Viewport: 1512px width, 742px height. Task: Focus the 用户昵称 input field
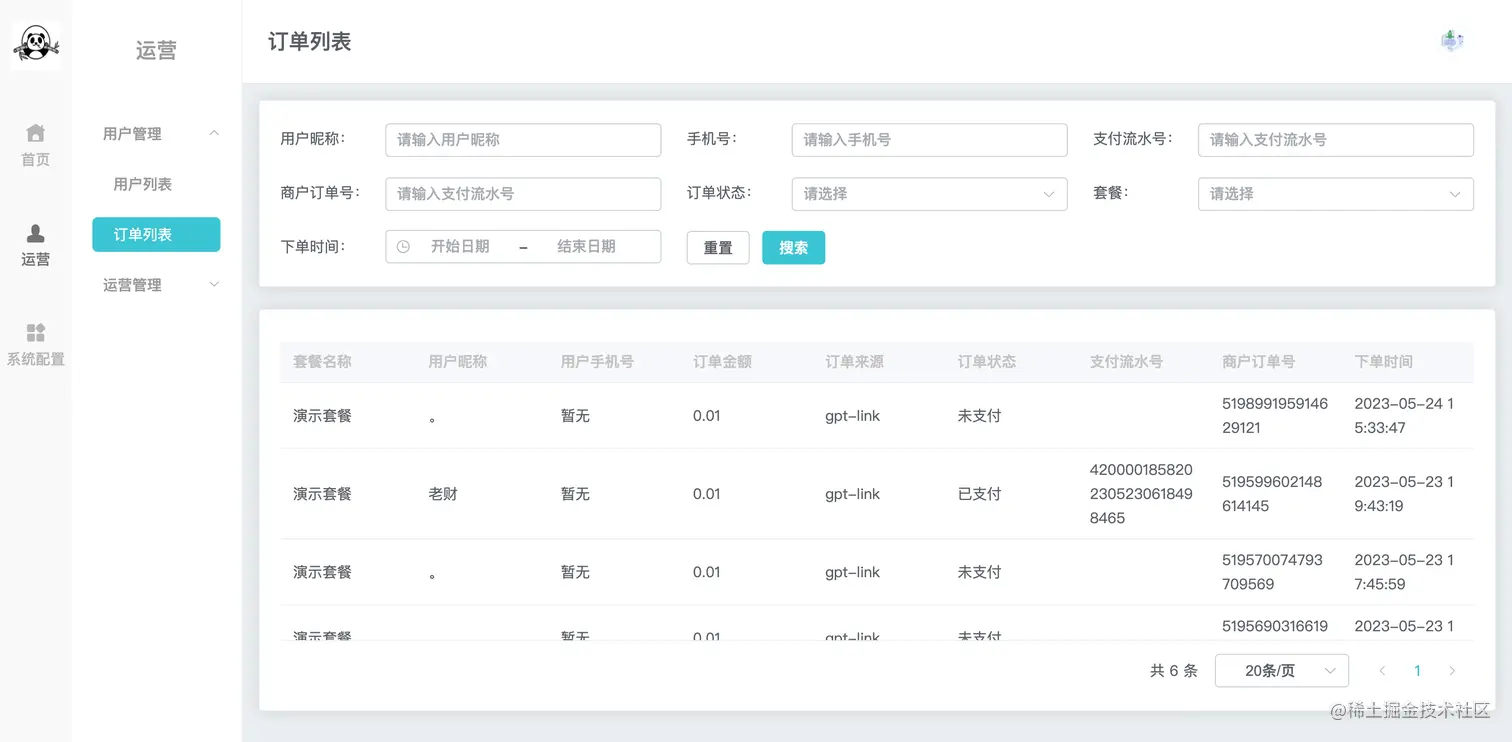pos(523,140)
